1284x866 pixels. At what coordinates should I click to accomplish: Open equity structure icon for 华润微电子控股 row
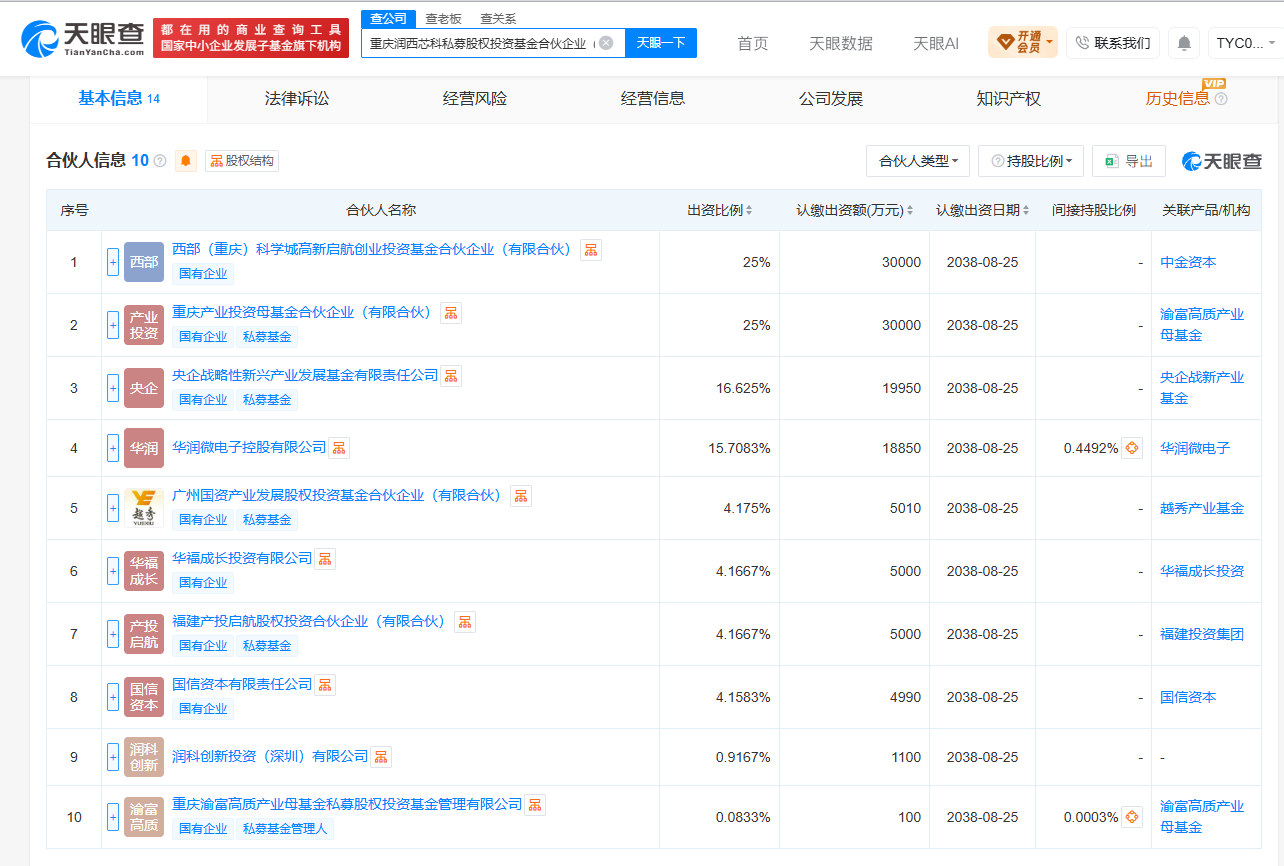click(x=339, y=448)
